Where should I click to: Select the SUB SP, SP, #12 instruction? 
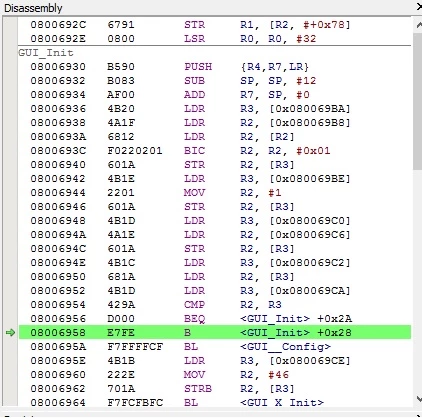pyautogui.click(x=215, y=81)
